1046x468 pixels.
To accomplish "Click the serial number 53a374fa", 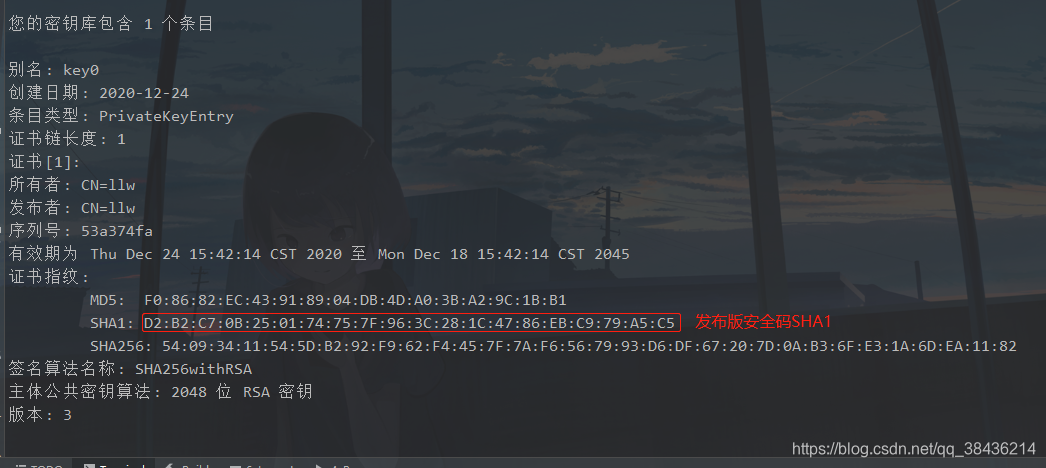I will [117, 231].
